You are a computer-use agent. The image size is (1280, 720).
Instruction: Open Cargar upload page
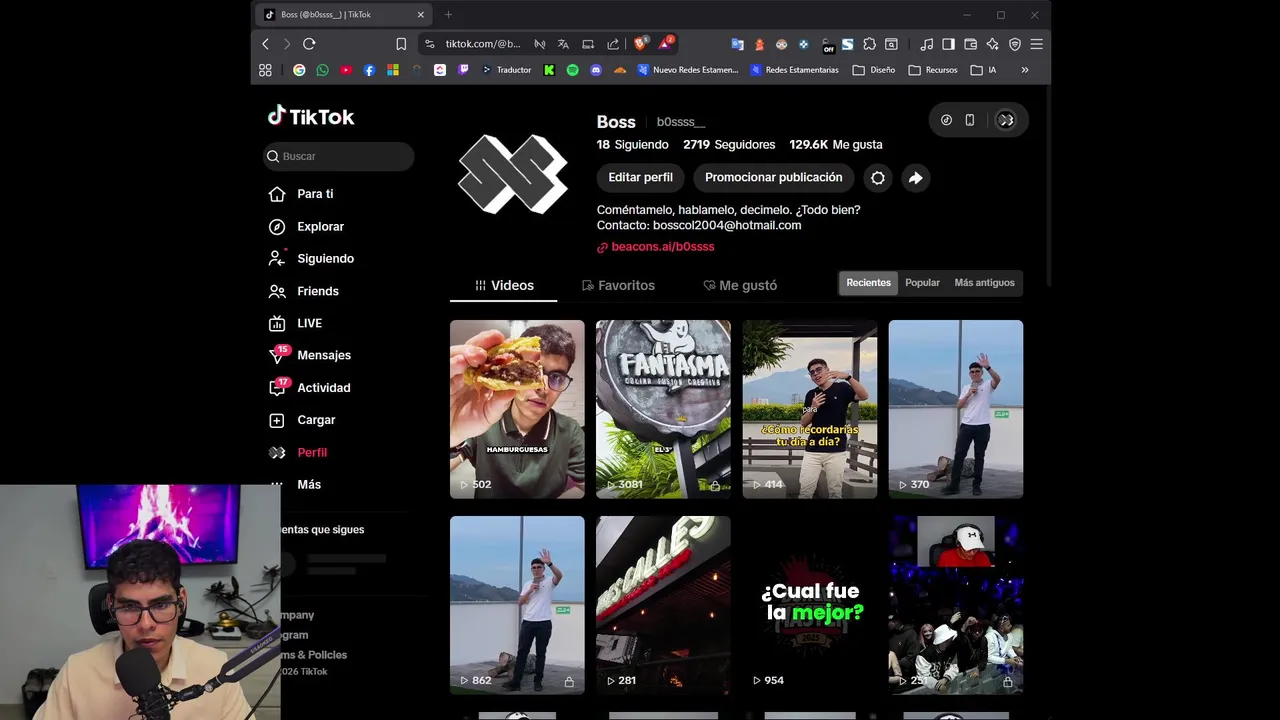(x=302, y=420)
